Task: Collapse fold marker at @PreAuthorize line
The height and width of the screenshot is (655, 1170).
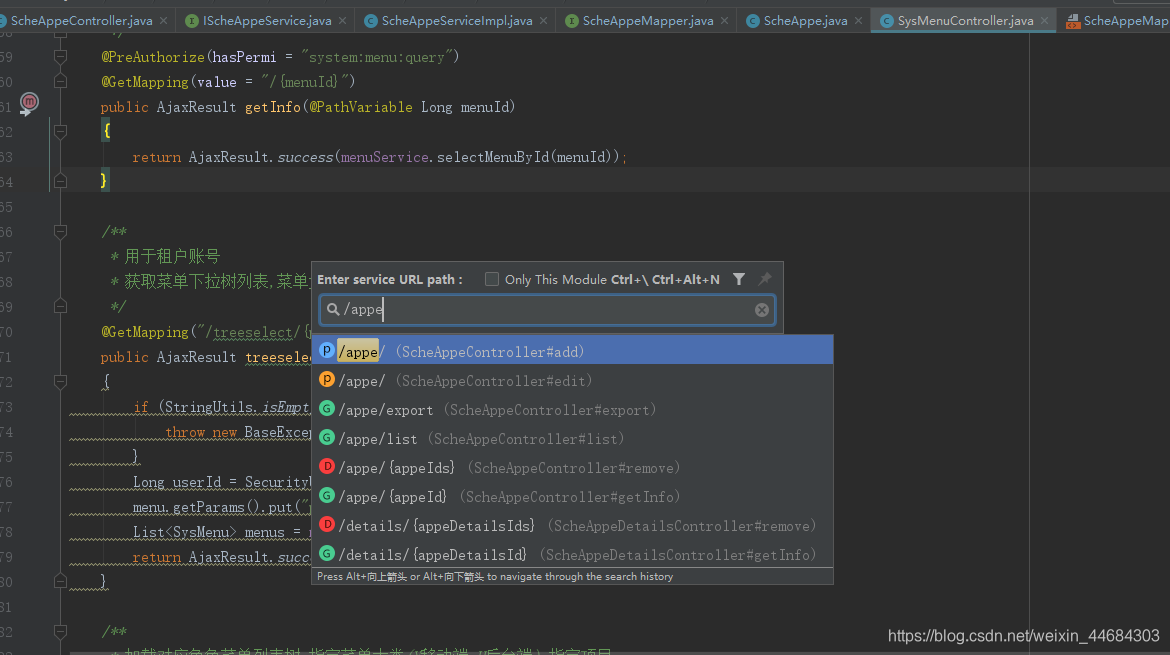Action: click(x=60, y=57)
